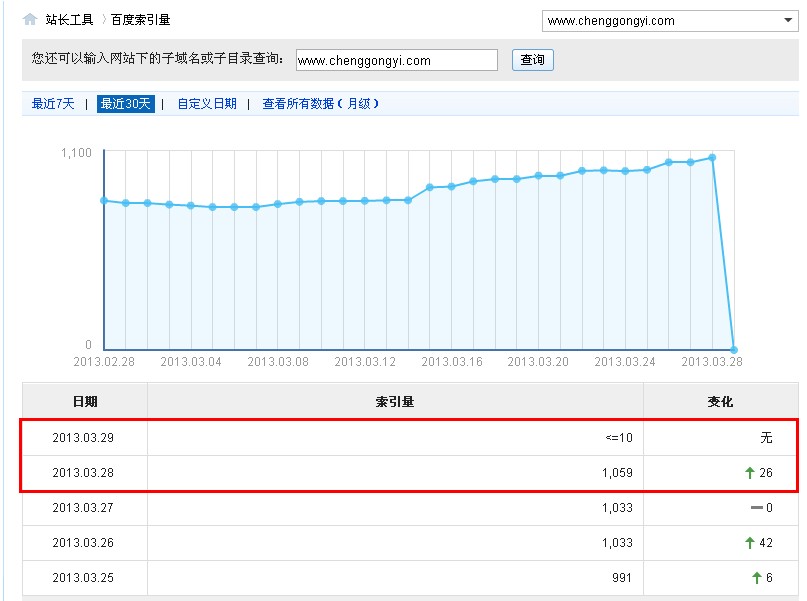This screenshot has width=807, height=601.
Task: Click the 日期 column header
Action: tap(85, 401)
